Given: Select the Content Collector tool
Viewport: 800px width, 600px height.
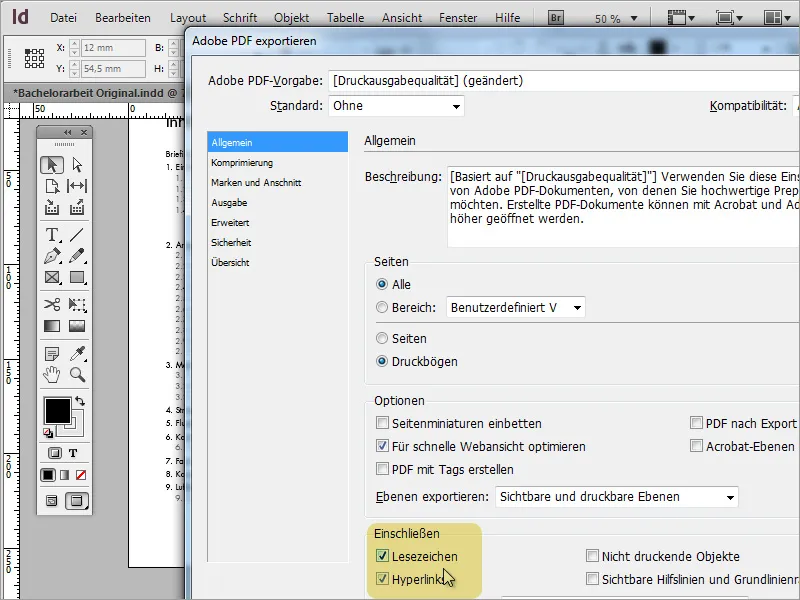Looking at the screenshot, I should click(52, 207).
